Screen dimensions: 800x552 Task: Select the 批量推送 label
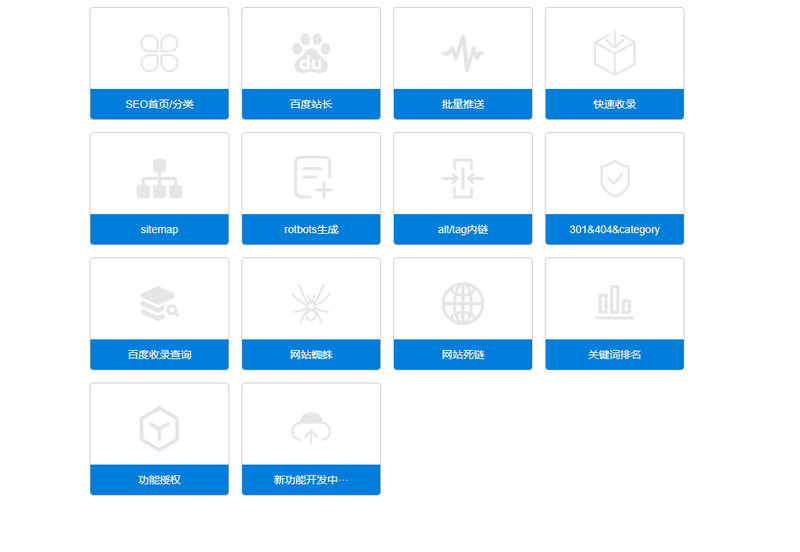(463, 104)
